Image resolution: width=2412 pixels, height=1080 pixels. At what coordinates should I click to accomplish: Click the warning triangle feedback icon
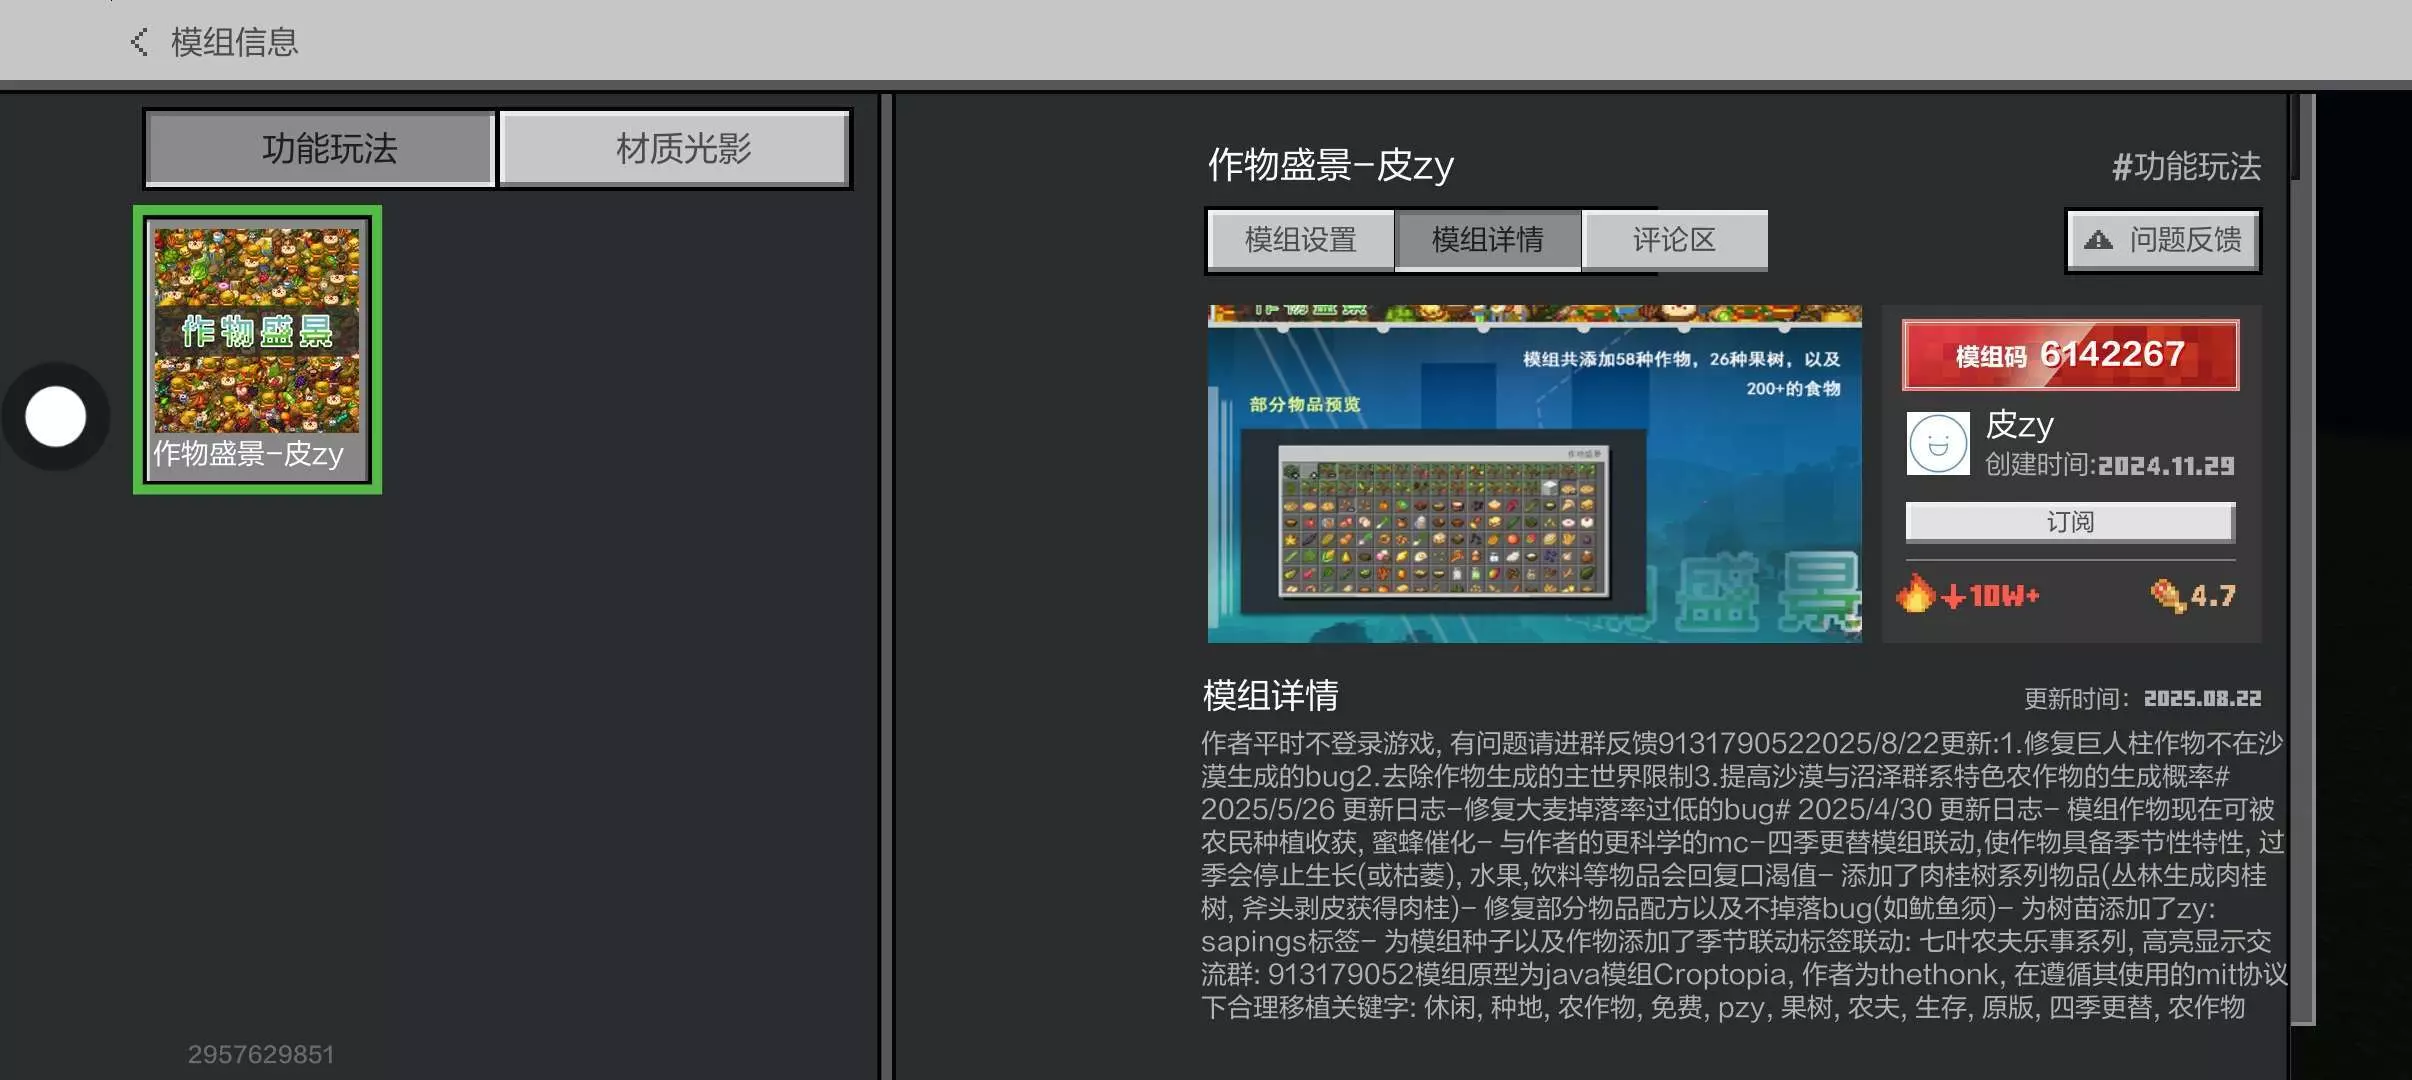click(x=2098, y=240)
